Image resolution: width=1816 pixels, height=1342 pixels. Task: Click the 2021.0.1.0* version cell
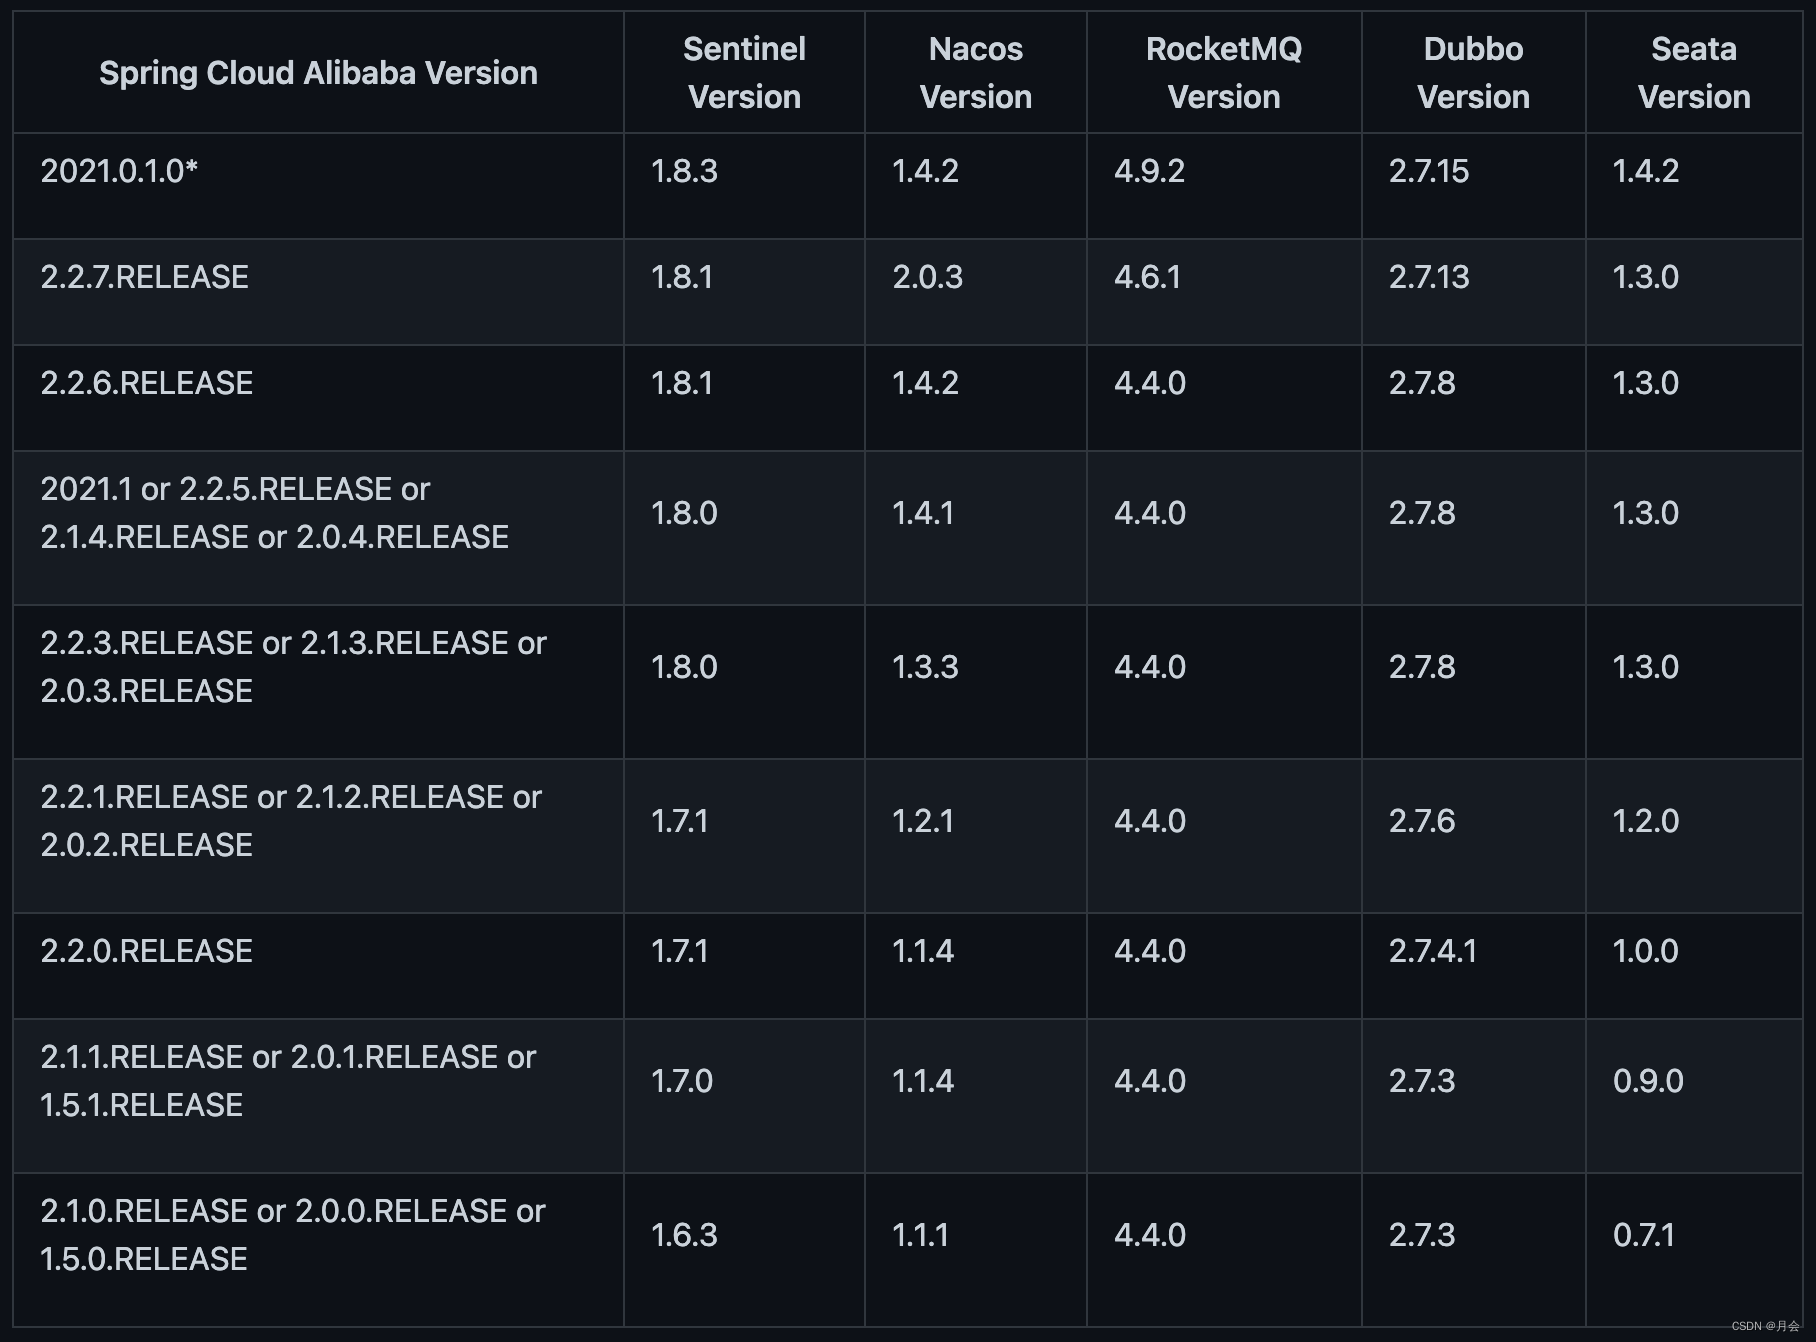coord(119,171)
